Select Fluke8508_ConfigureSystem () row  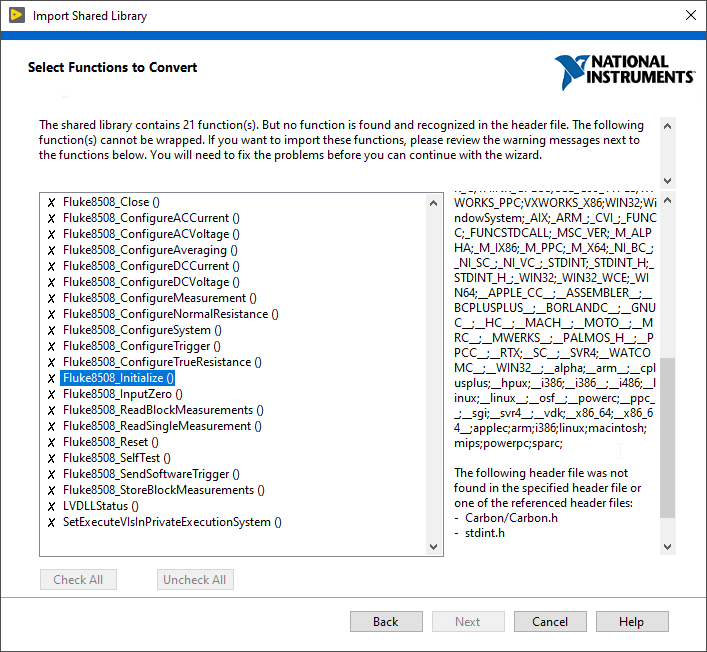pyautogui.click(x=142, y=330)
